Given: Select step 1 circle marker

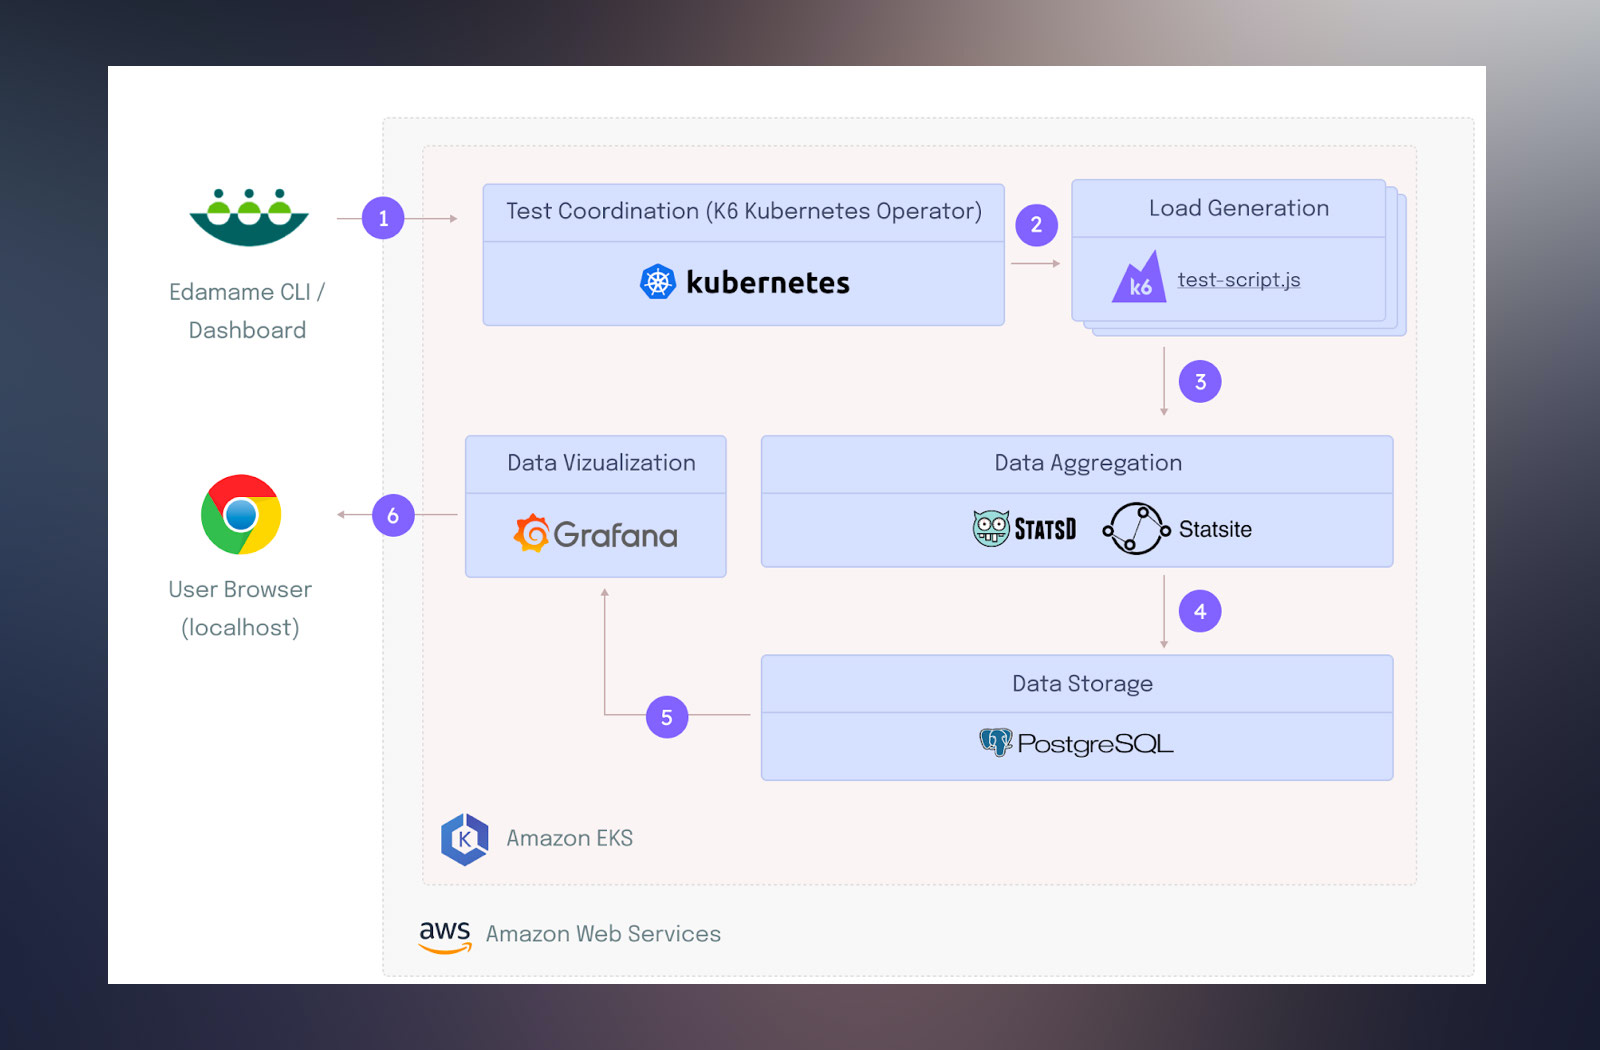Looking at the screenshot, I should pos(383,218).
